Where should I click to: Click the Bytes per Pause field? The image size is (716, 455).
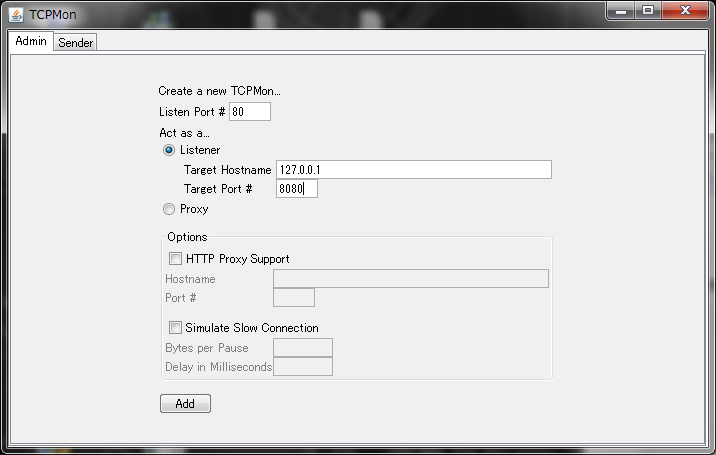point(303,348)
